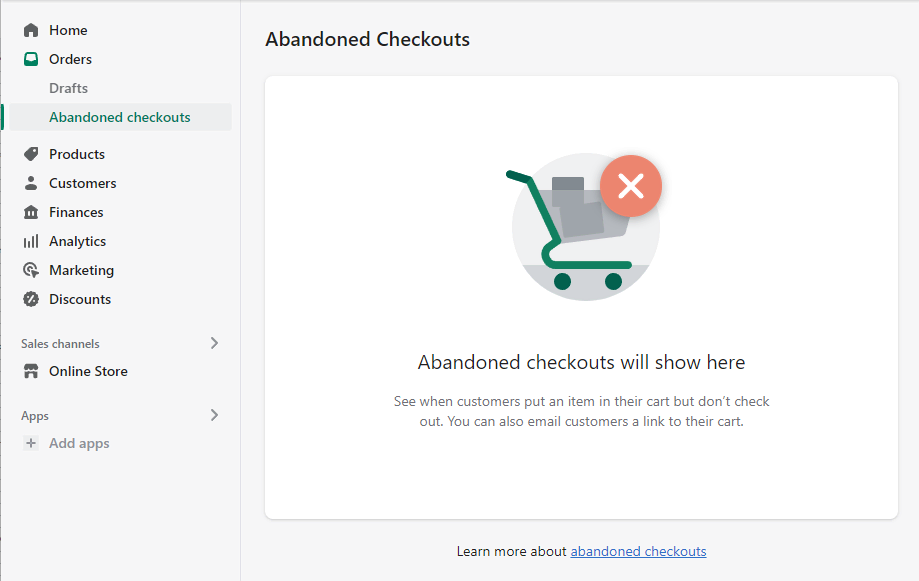Click the Home house icon
The image size is (919, 581).
click(x=31, y=30)
